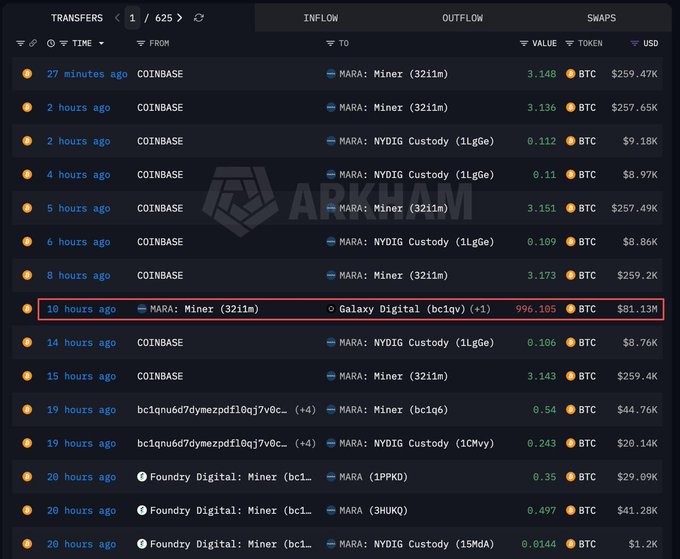The image size is (680, 559).
Task: Expand the (+1) recipients next to Galaxy Digital
Action: (480, 309)
